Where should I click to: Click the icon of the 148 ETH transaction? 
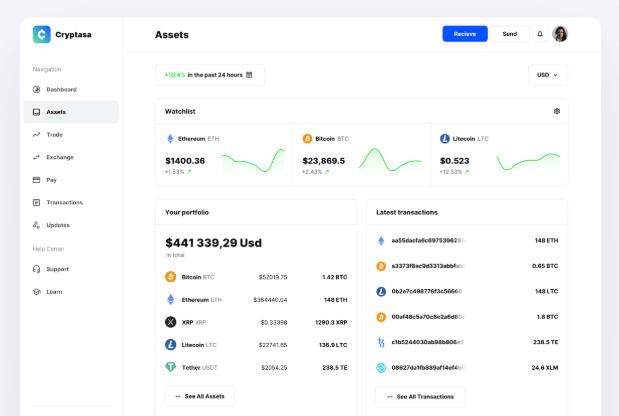click(381, 240)
